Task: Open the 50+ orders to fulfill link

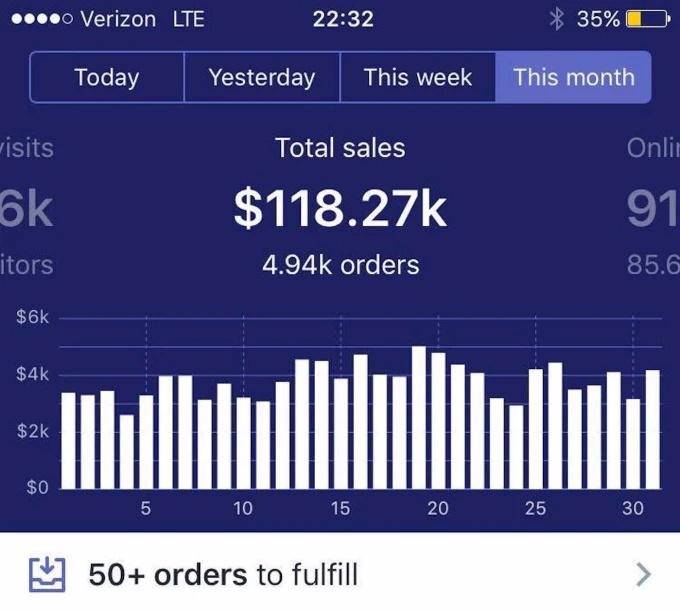Action: click(x=222, y=574)
